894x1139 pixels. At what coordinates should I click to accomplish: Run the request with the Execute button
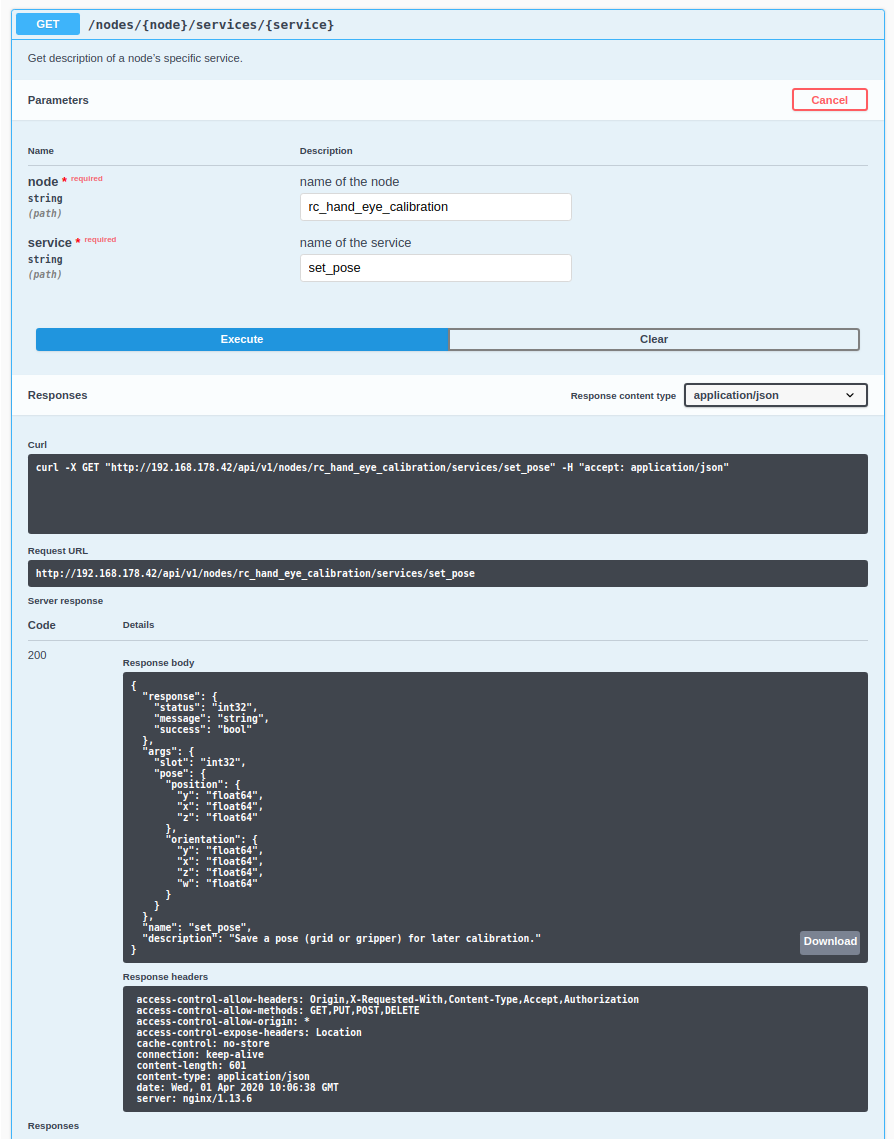[242, 339]
